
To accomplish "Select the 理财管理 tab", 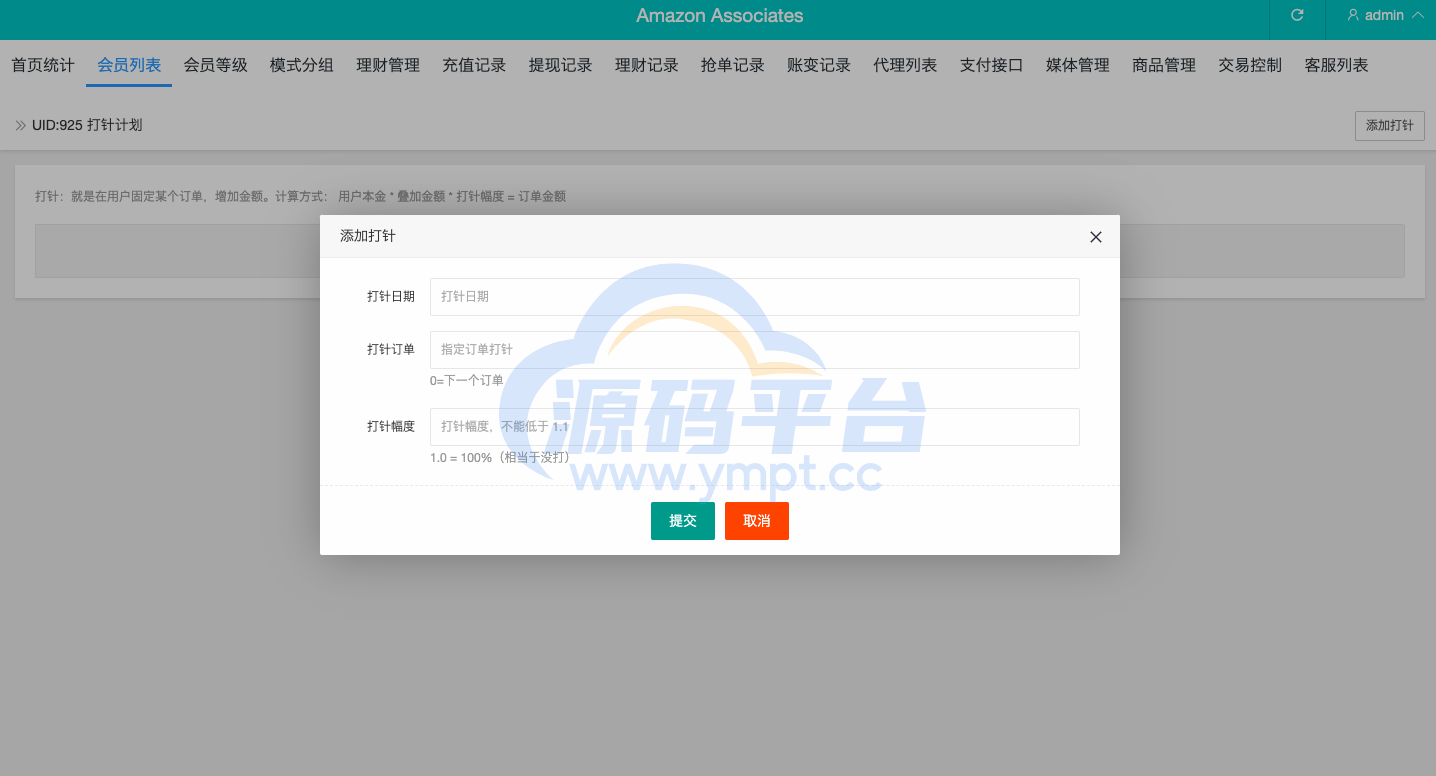I will [388, 65].
